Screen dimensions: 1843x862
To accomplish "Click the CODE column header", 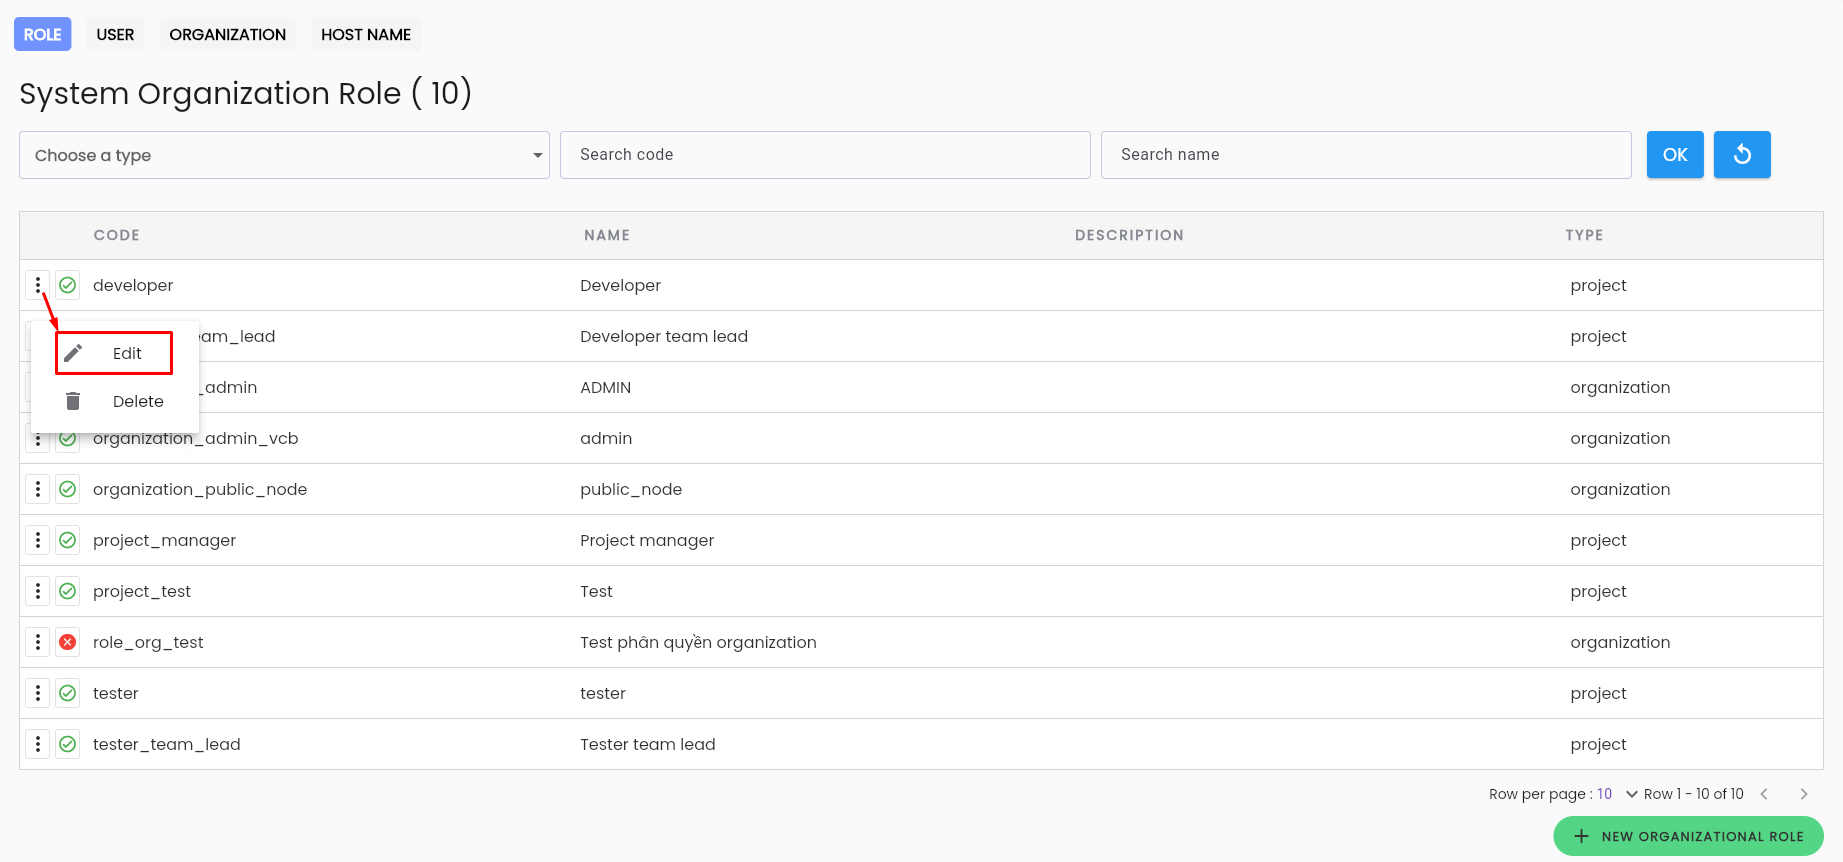I will point(117,235).
